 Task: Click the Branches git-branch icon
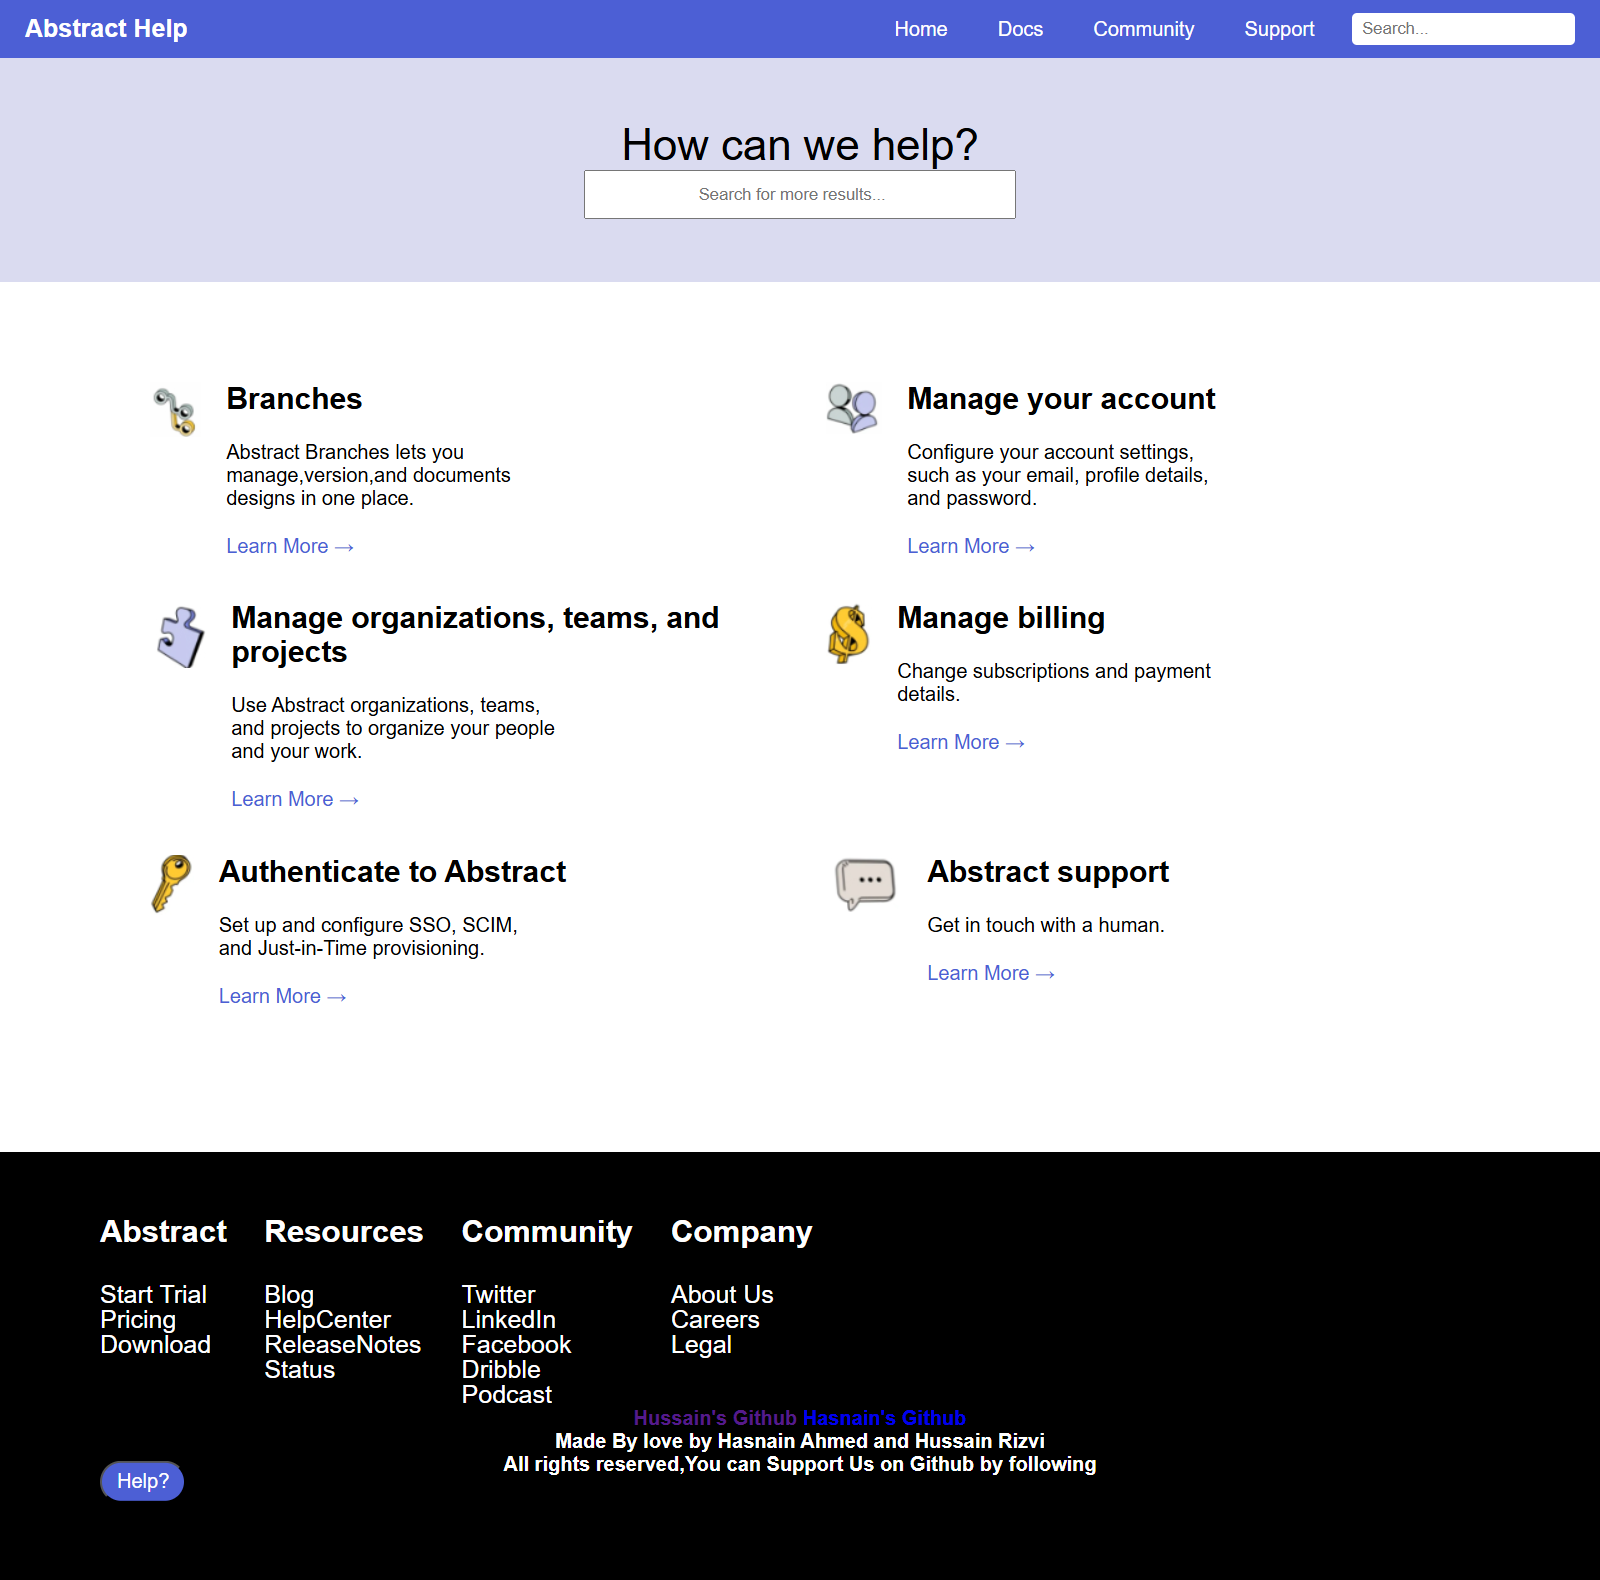tap(175, 412)
